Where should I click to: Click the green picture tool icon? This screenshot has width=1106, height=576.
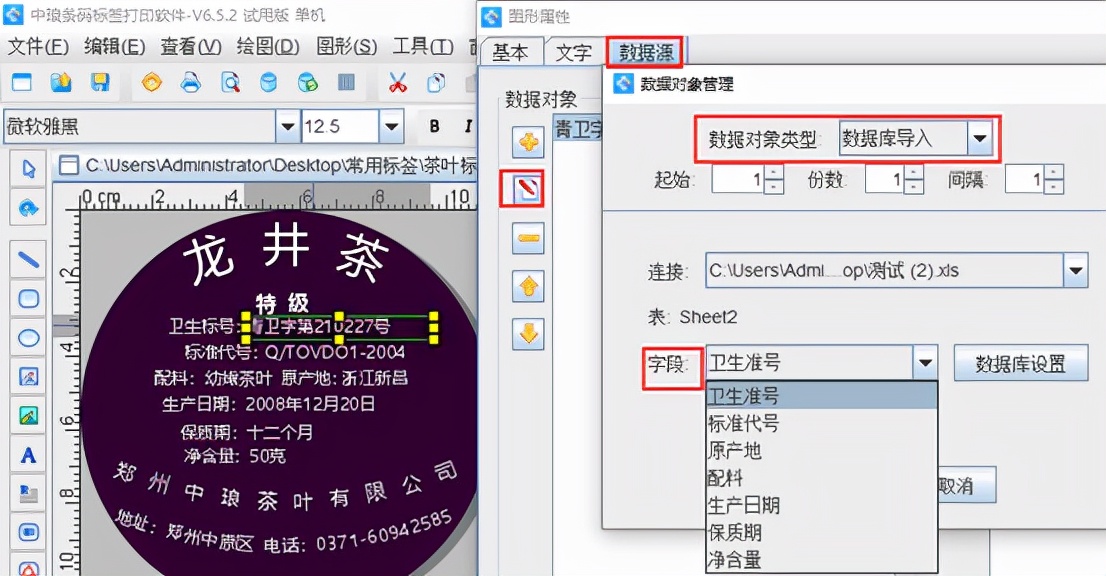pyautogui.click(x=28, y=416)
